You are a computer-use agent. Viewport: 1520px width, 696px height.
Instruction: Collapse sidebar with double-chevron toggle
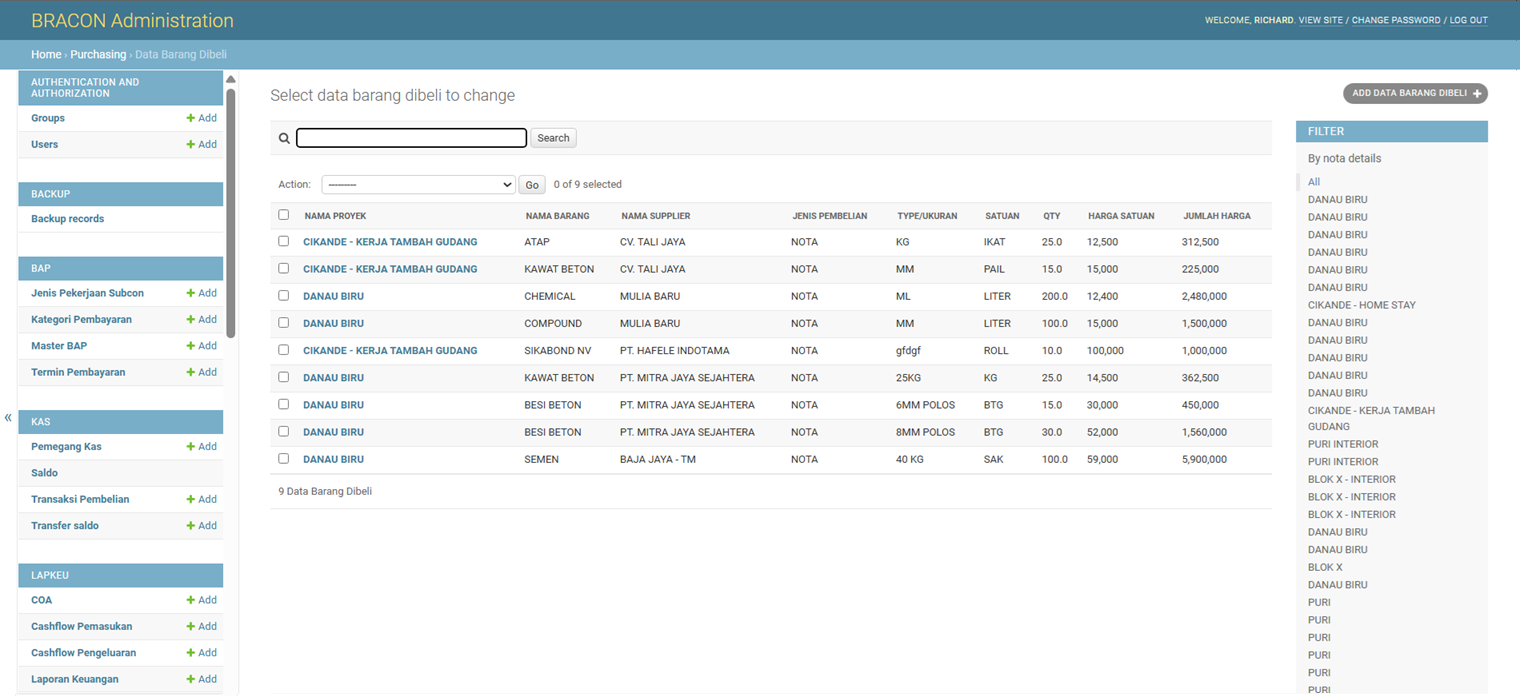8,418
